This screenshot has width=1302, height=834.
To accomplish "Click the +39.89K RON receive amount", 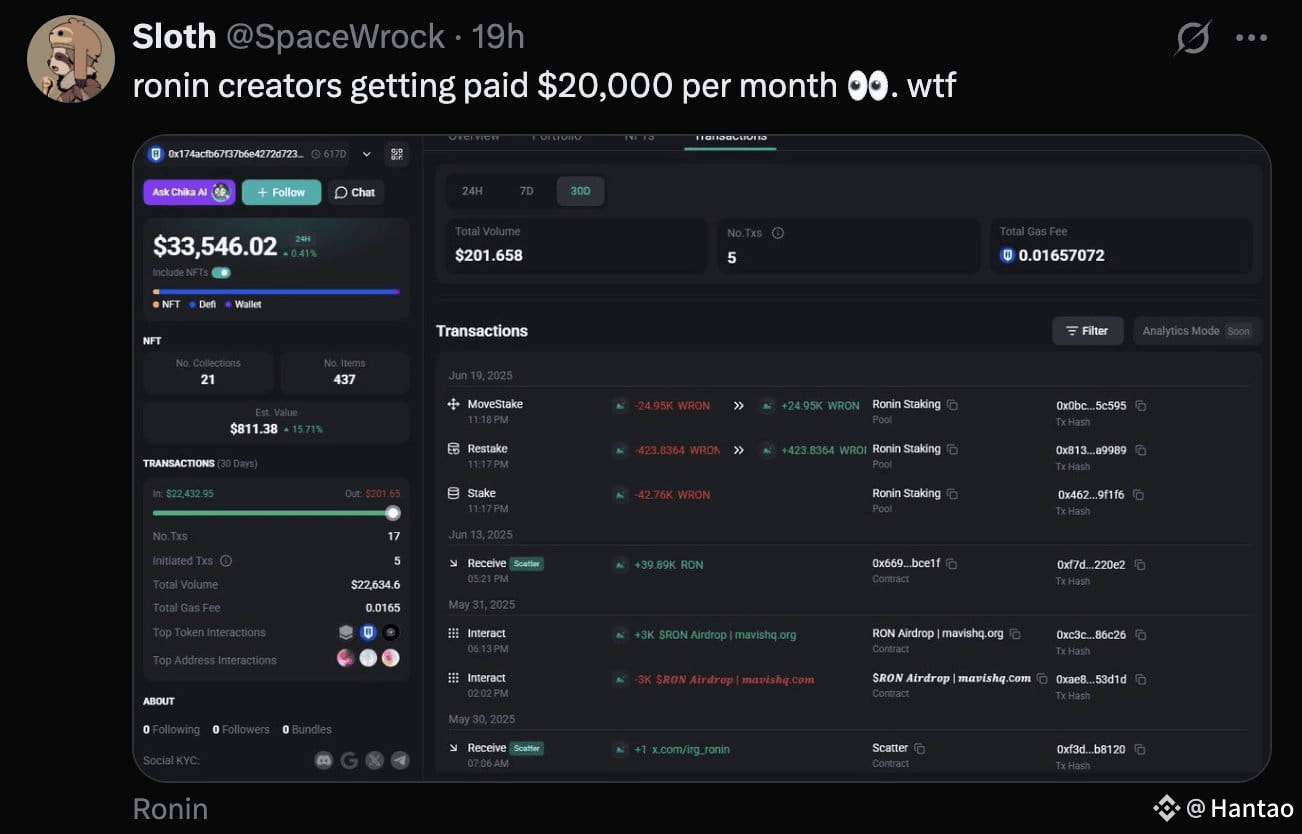I will pos(668,565).
